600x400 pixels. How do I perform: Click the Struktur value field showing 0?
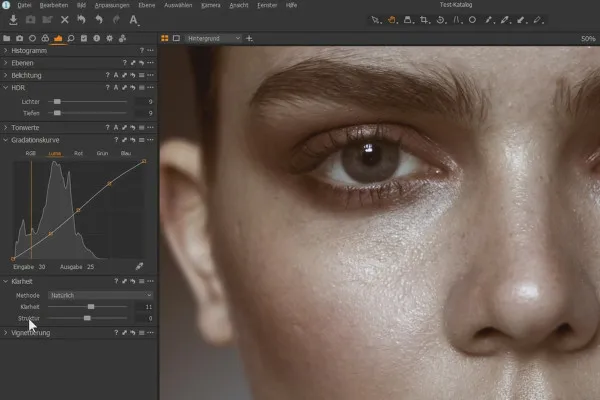[x=144, y=318]
